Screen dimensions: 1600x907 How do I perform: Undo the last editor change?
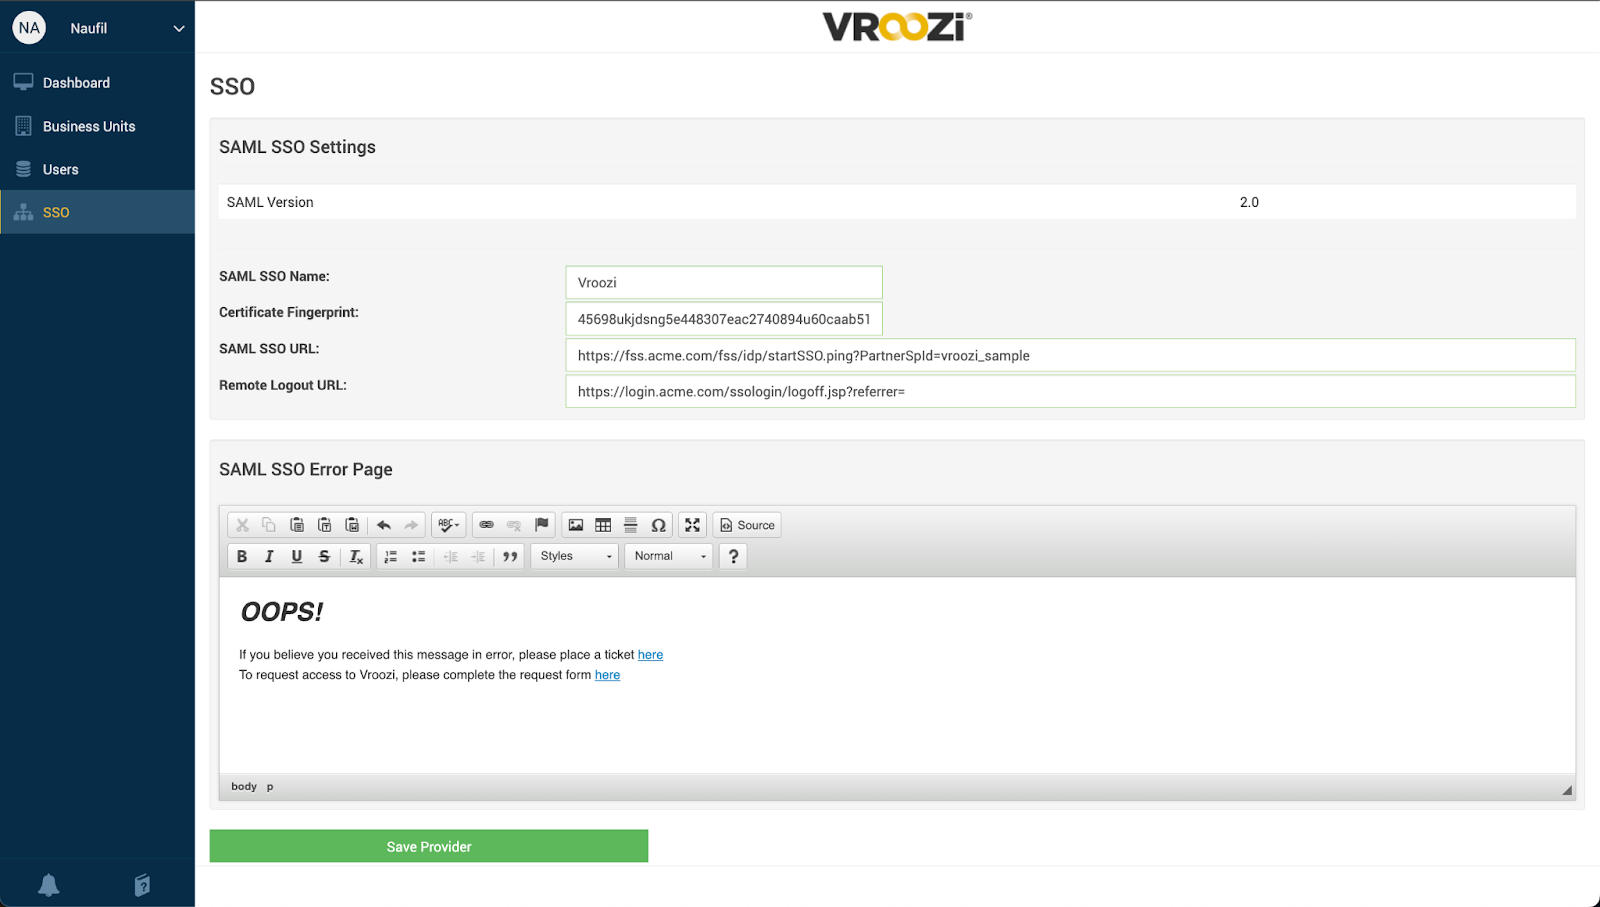(384, 525)
